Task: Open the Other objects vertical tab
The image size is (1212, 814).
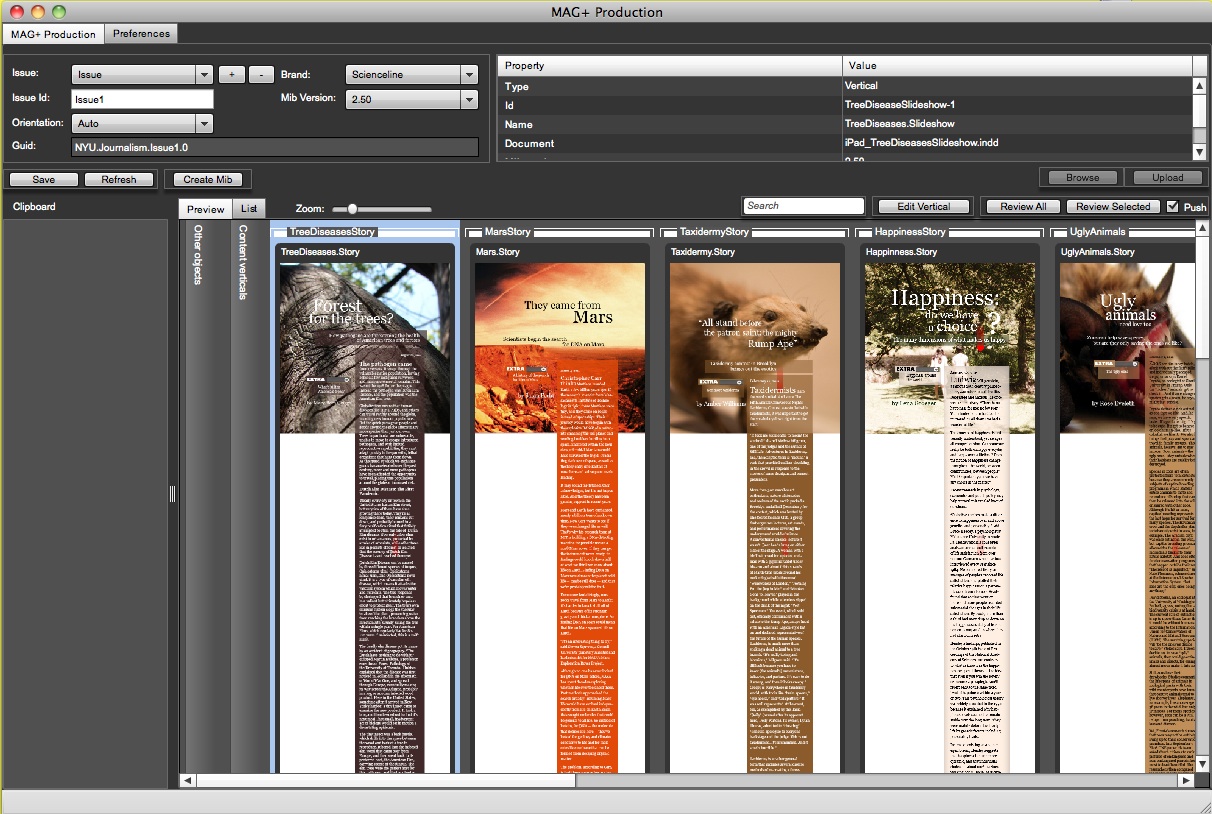Action: pos(198,254)
